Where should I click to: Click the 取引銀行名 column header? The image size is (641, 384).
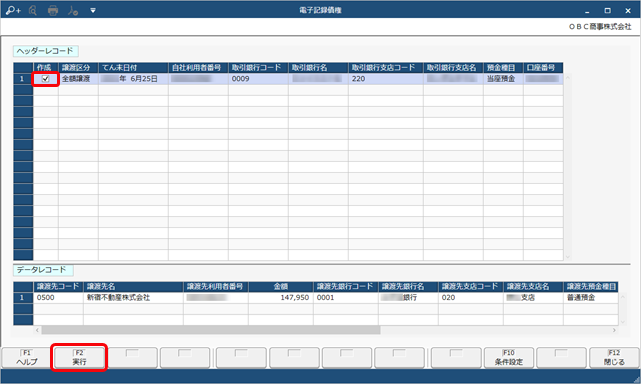318,68
